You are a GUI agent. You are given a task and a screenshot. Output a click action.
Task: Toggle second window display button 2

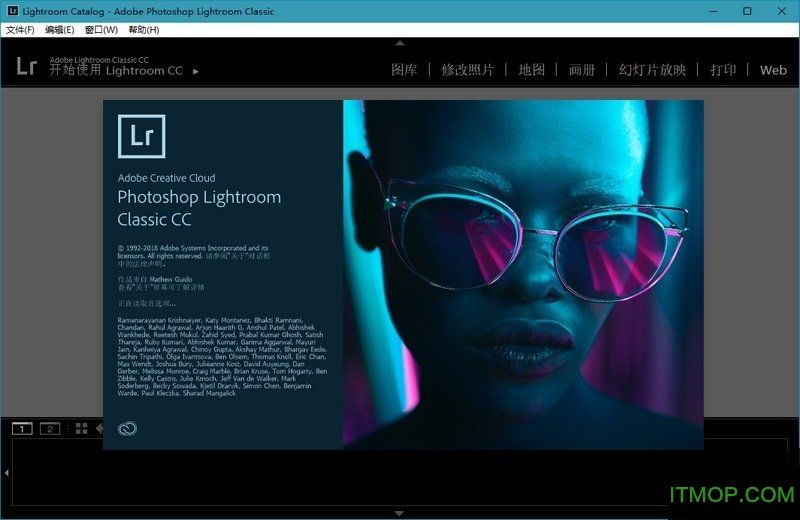pyautogui.click(x=50, y=429)
